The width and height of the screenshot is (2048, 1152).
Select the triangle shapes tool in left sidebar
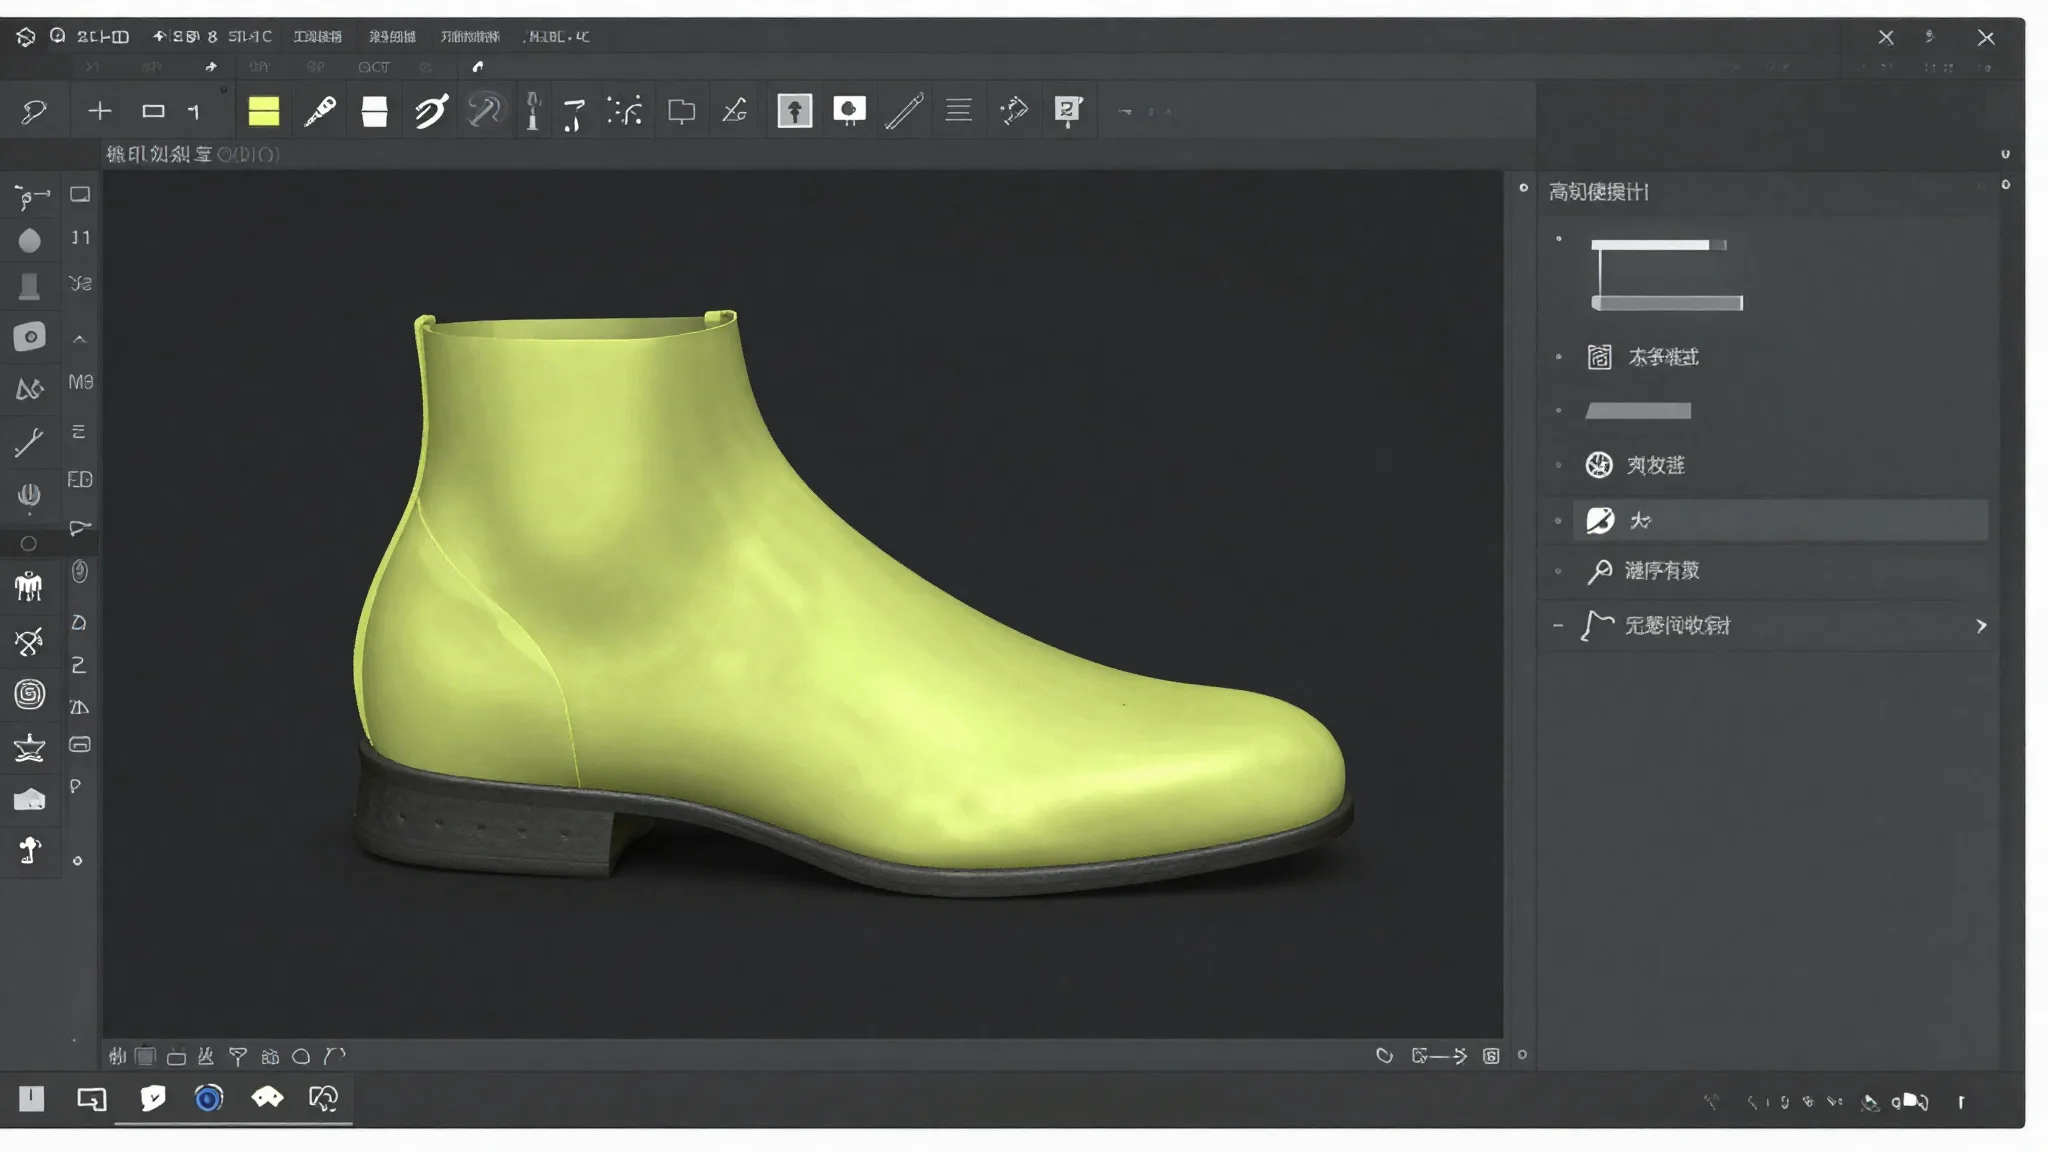click(x=30, y=389)
